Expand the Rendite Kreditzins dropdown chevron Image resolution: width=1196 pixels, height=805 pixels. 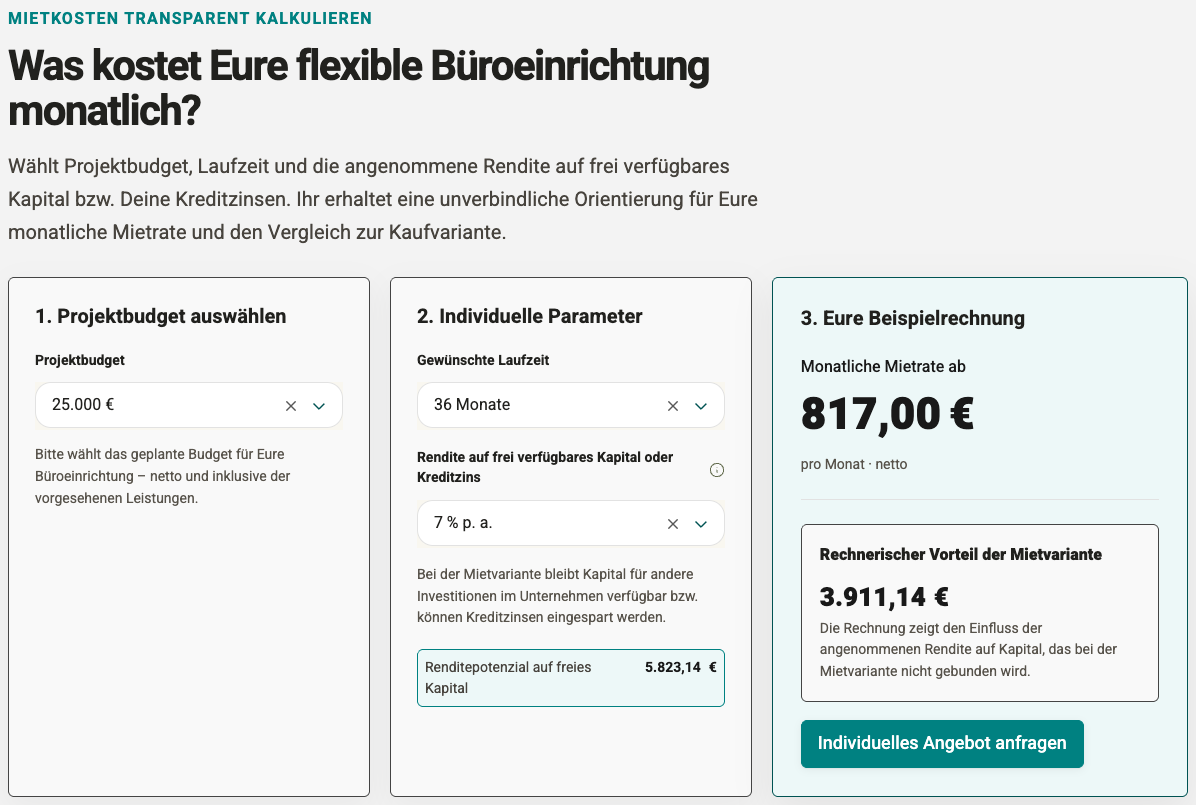[700, 523]
